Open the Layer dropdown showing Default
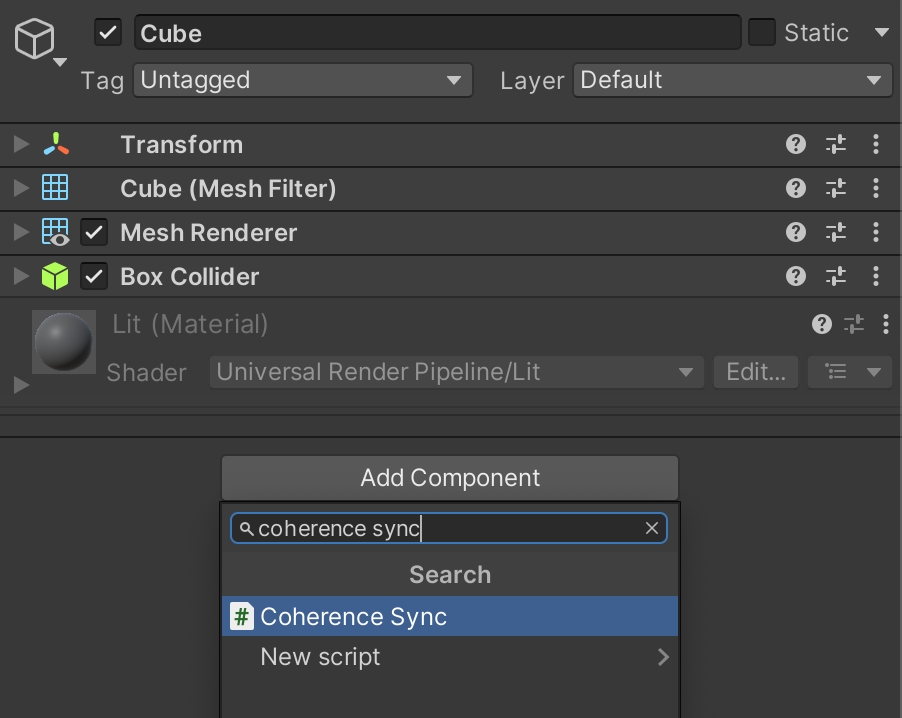Screen dimensions: 902x718 click(732, 80)
